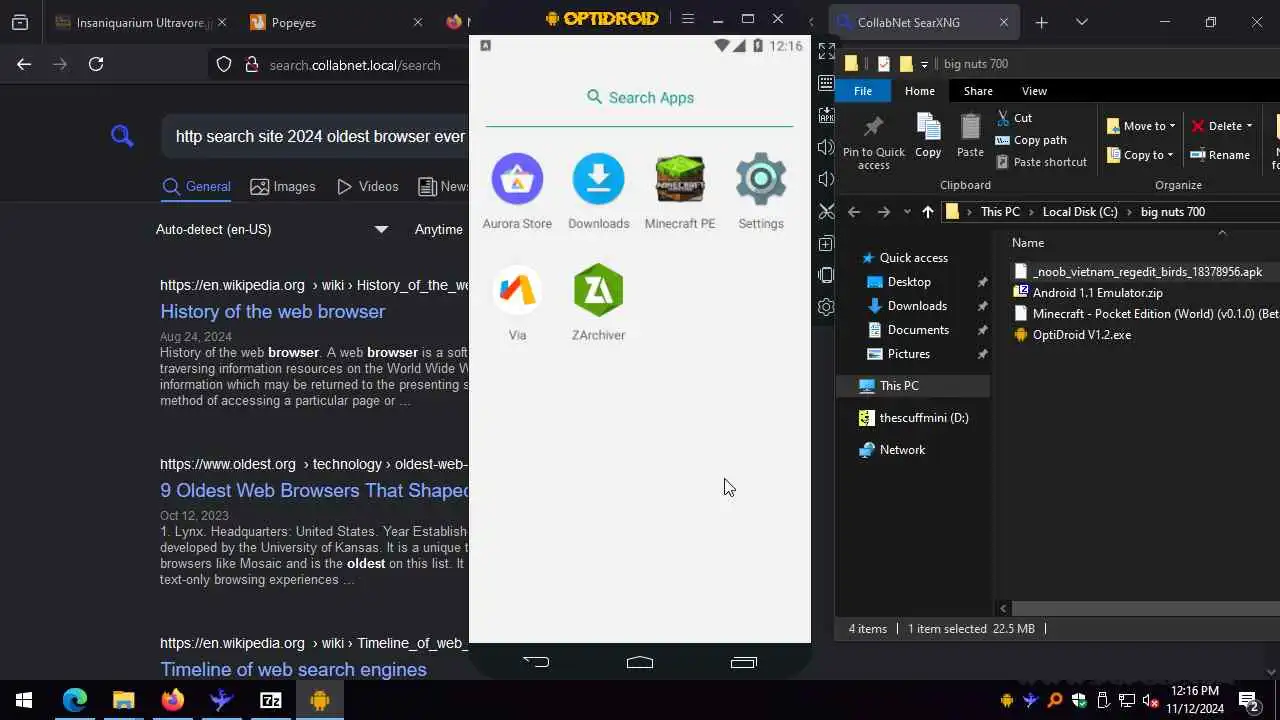Select thescuffmini (D:) drive
Image resolution: width=1280 pixels, height=720 pixels.
click(914, 418)
